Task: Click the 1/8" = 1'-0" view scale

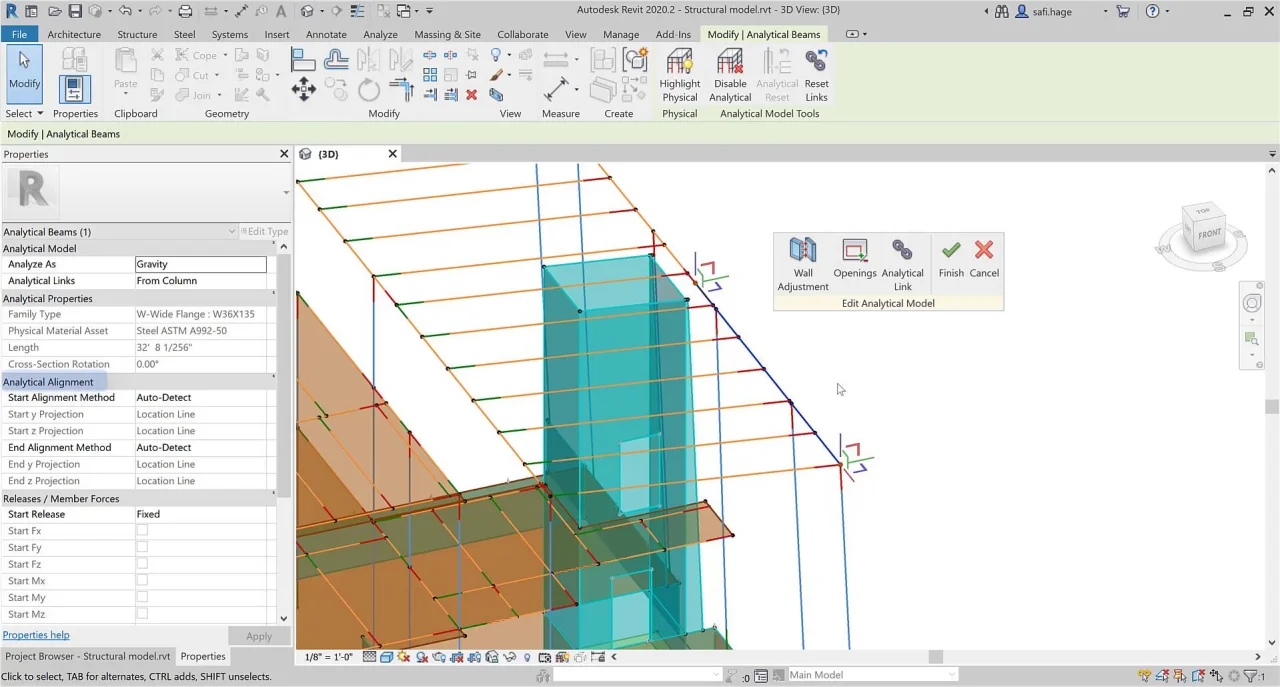Action: pos(329,658)
